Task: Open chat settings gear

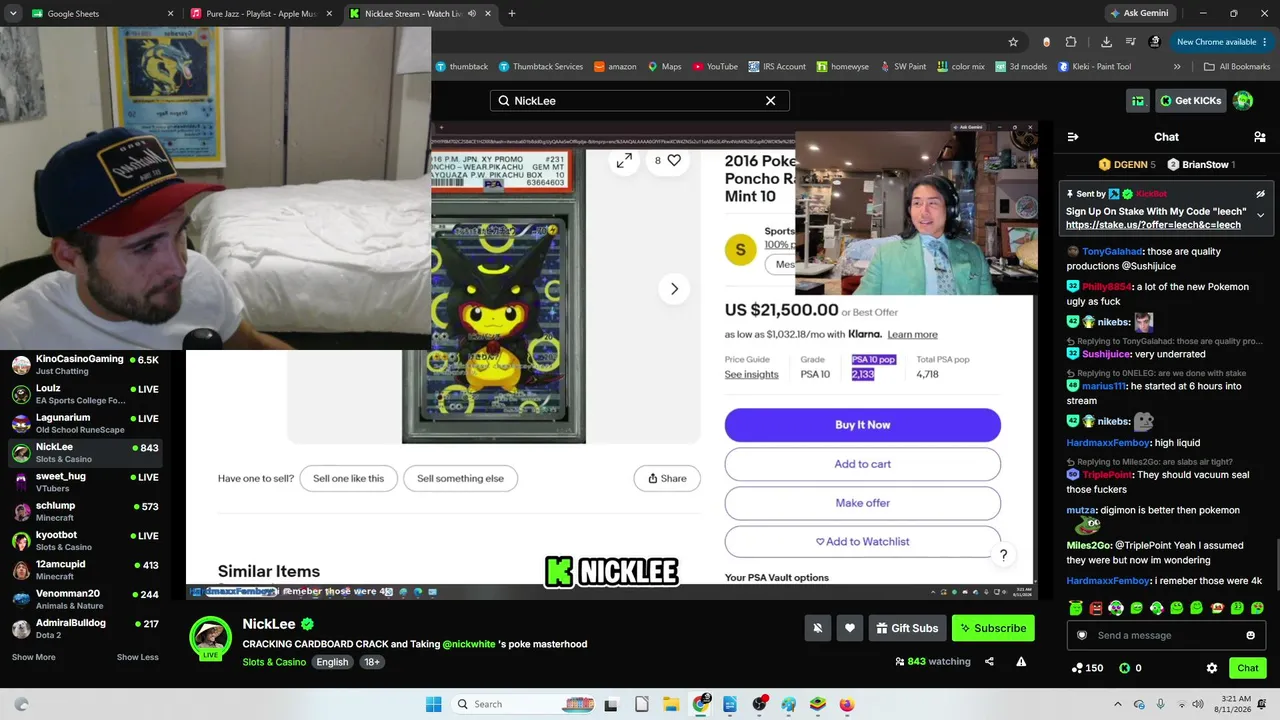Action: point(1212,668)
